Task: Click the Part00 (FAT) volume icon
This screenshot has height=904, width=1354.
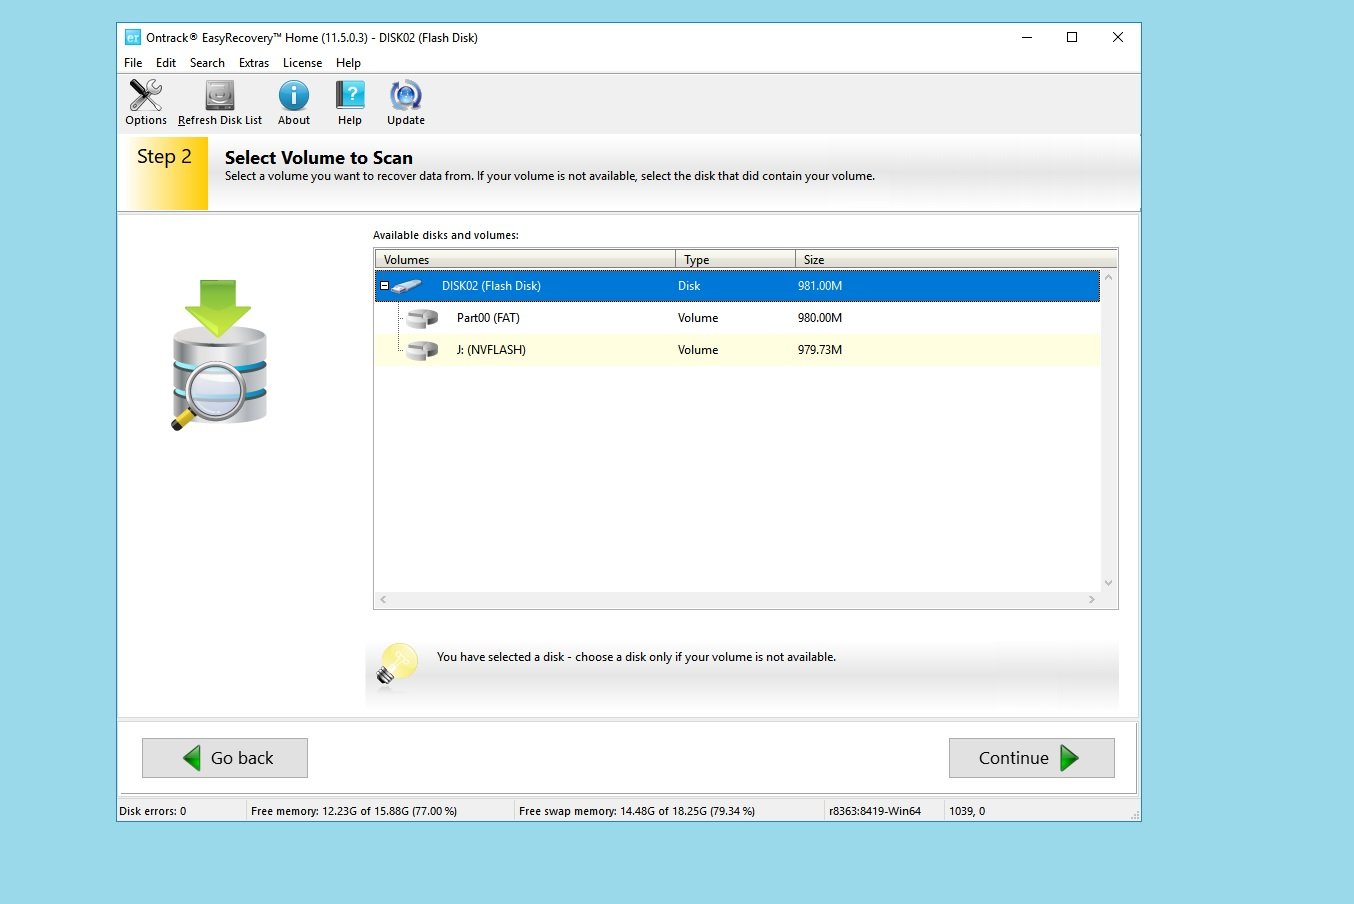Action: (422, 318)
